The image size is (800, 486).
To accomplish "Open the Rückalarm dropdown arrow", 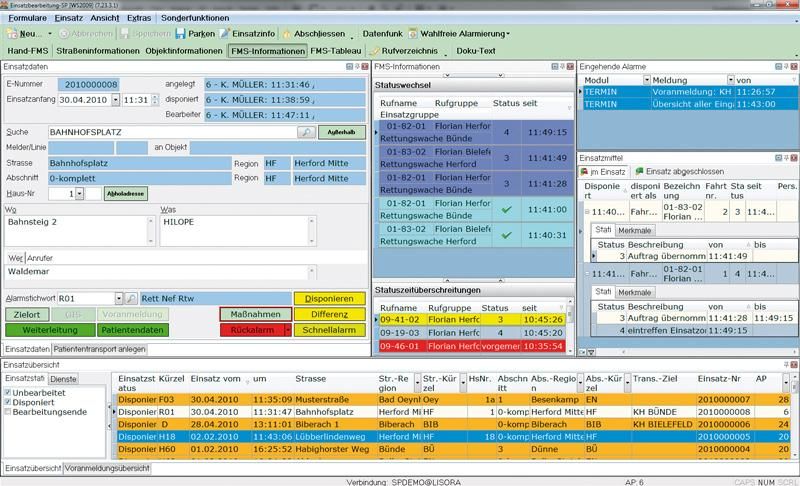I will 288,328.
